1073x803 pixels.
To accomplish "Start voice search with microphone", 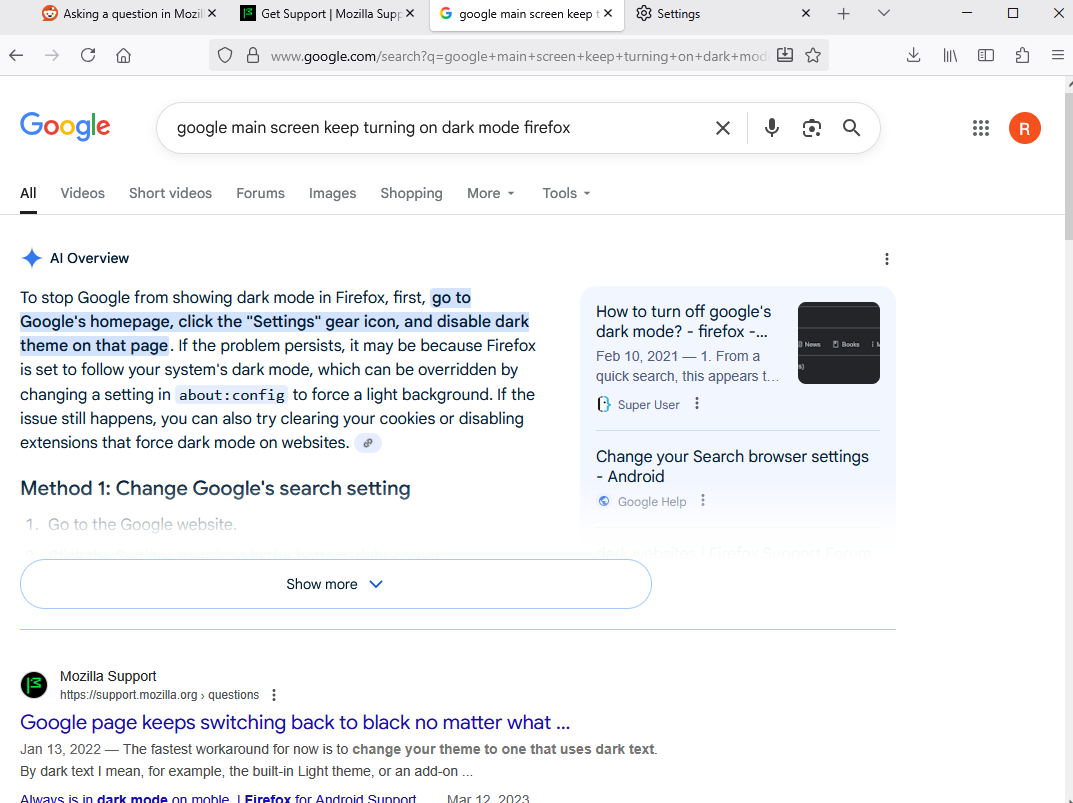I will pyautogui.click(x=771, y=128).
